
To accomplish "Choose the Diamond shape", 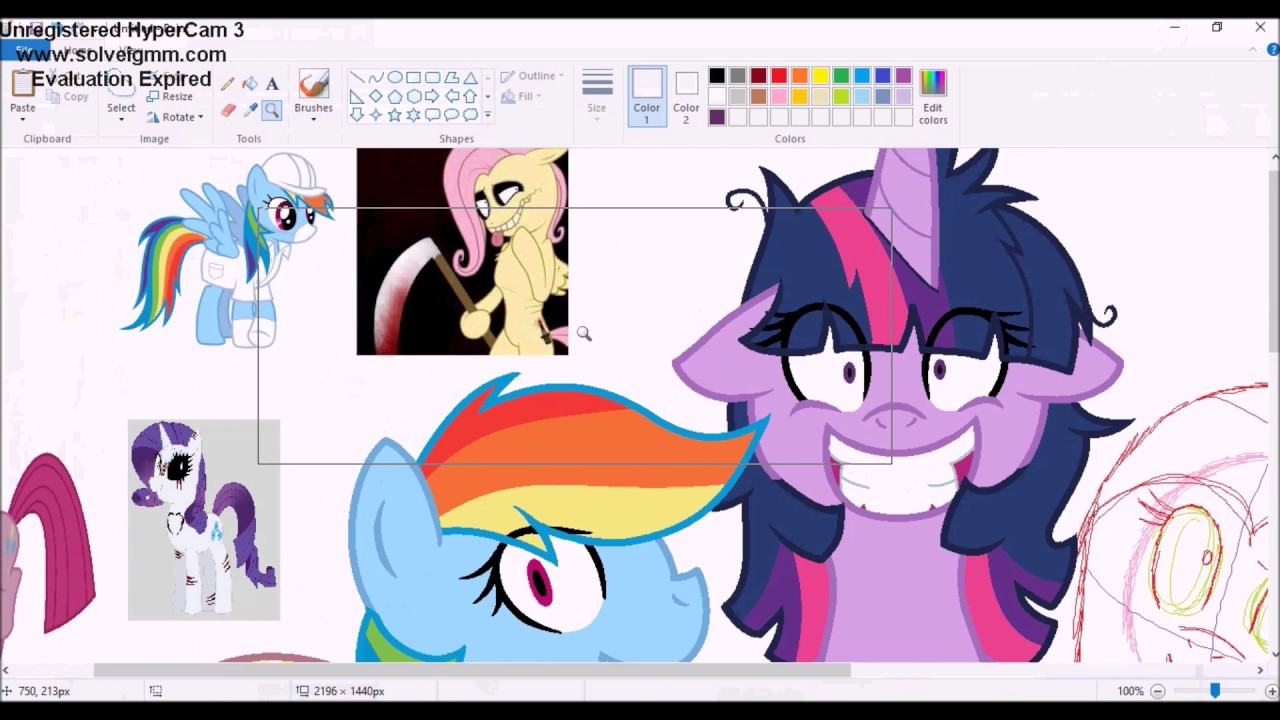I will coord(375,96).
